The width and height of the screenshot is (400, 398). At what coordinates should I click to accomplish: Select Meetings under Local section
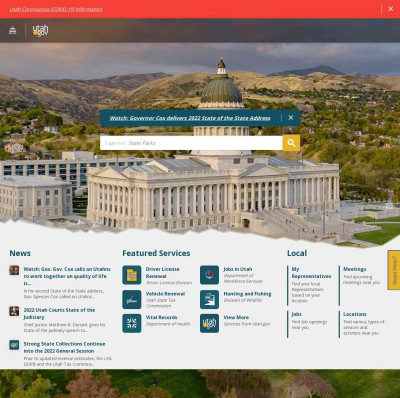coord(355,269)
